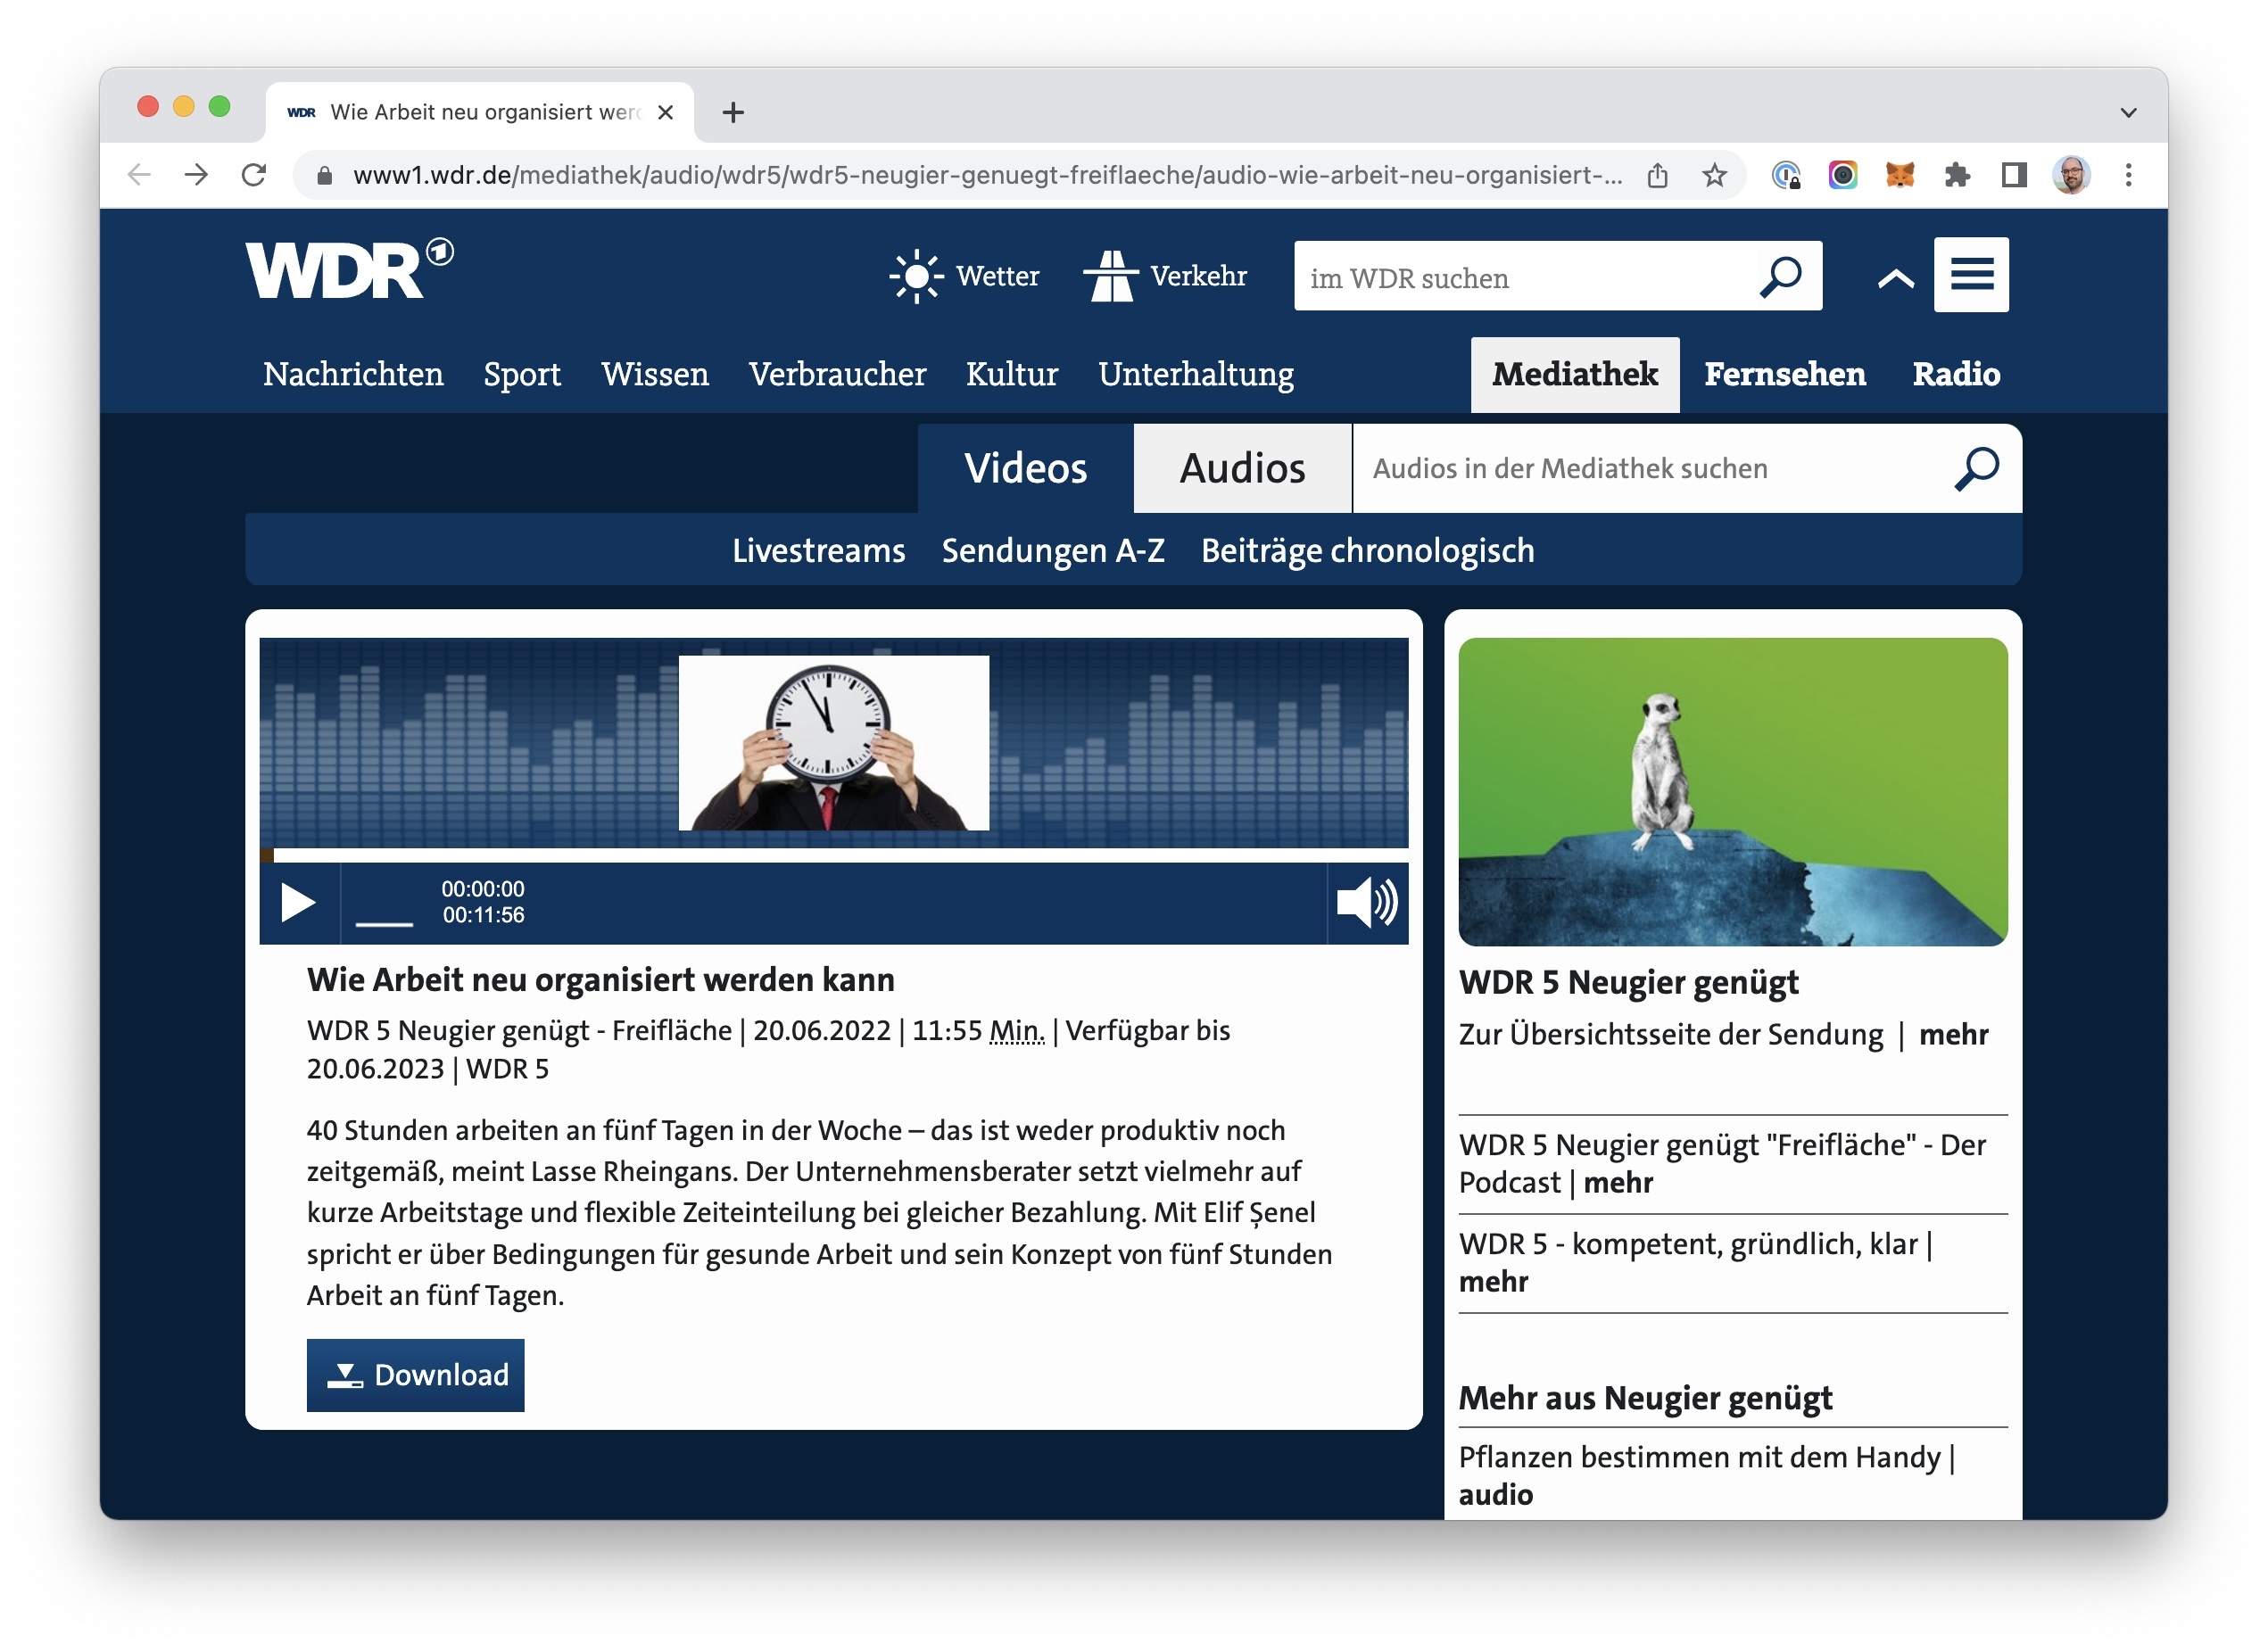Download the audio file

(x=415, y=1375)
